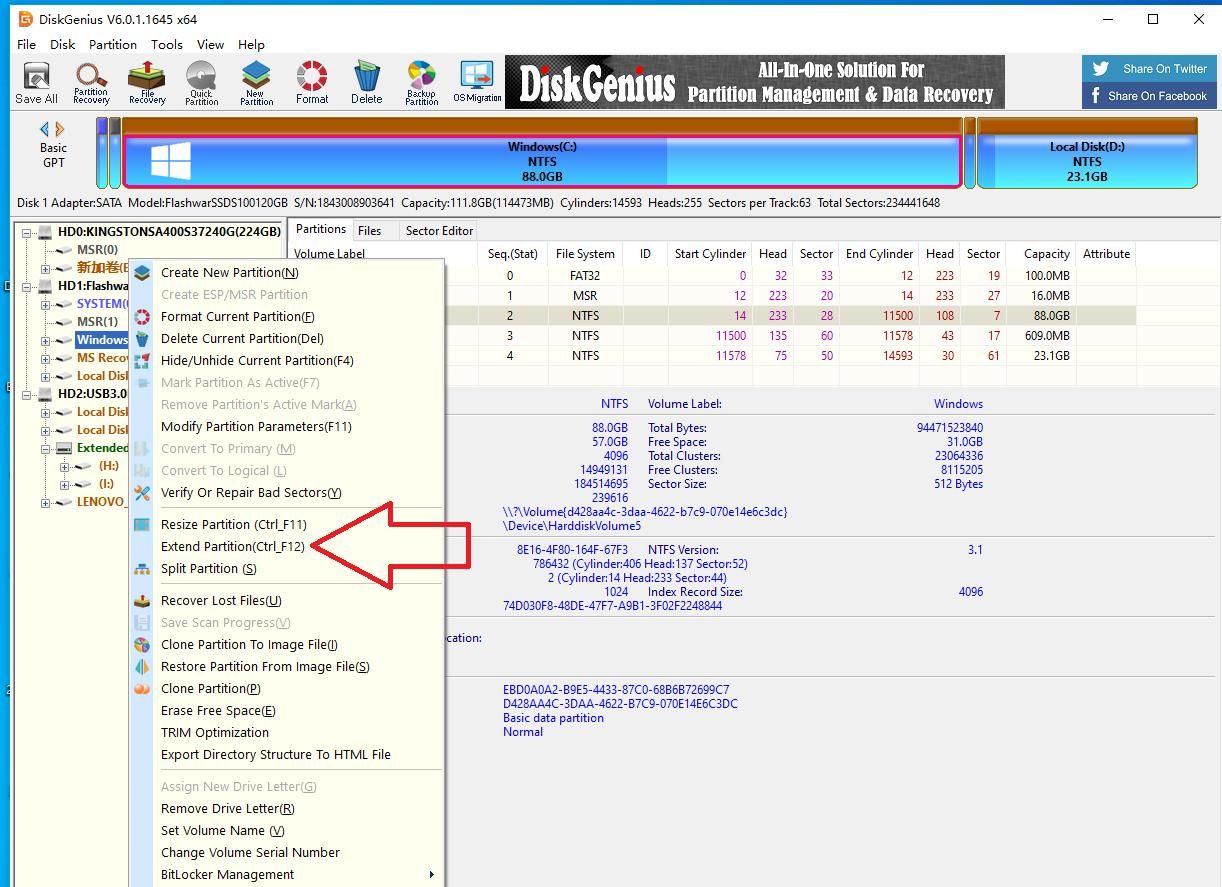Click the Quick Partition icon
The width and height of the screenshot is (1222, 887).
pos(201,83)
